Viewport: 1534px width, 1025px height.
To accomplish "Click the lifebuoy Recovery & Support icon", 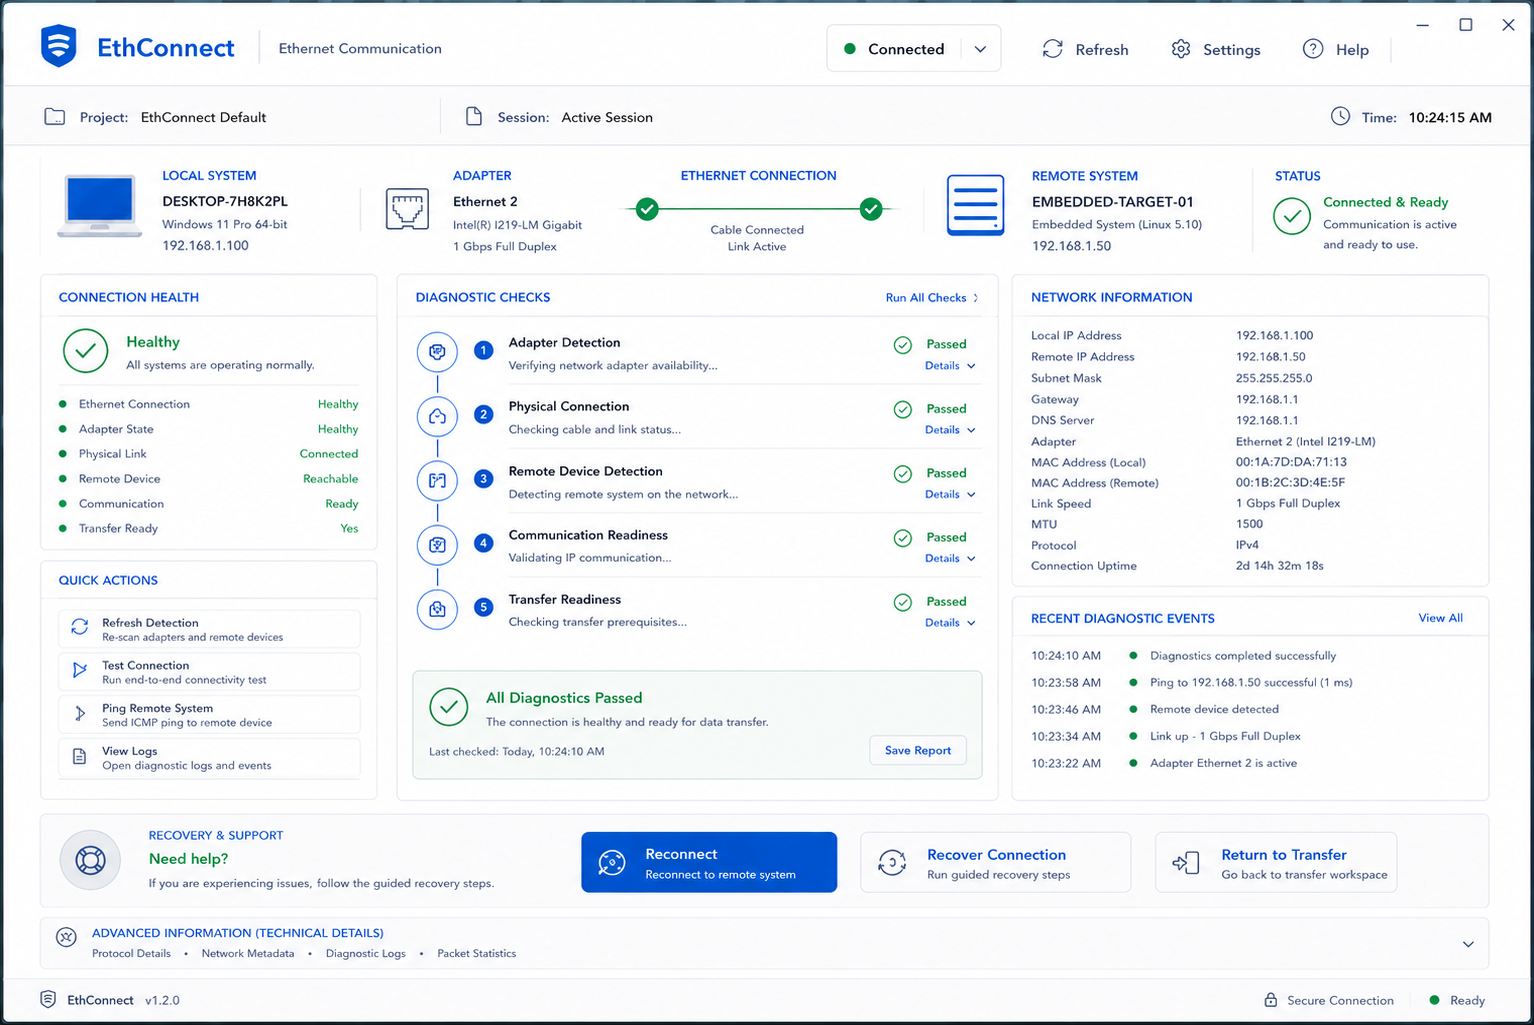I will [x=90, y=860].
